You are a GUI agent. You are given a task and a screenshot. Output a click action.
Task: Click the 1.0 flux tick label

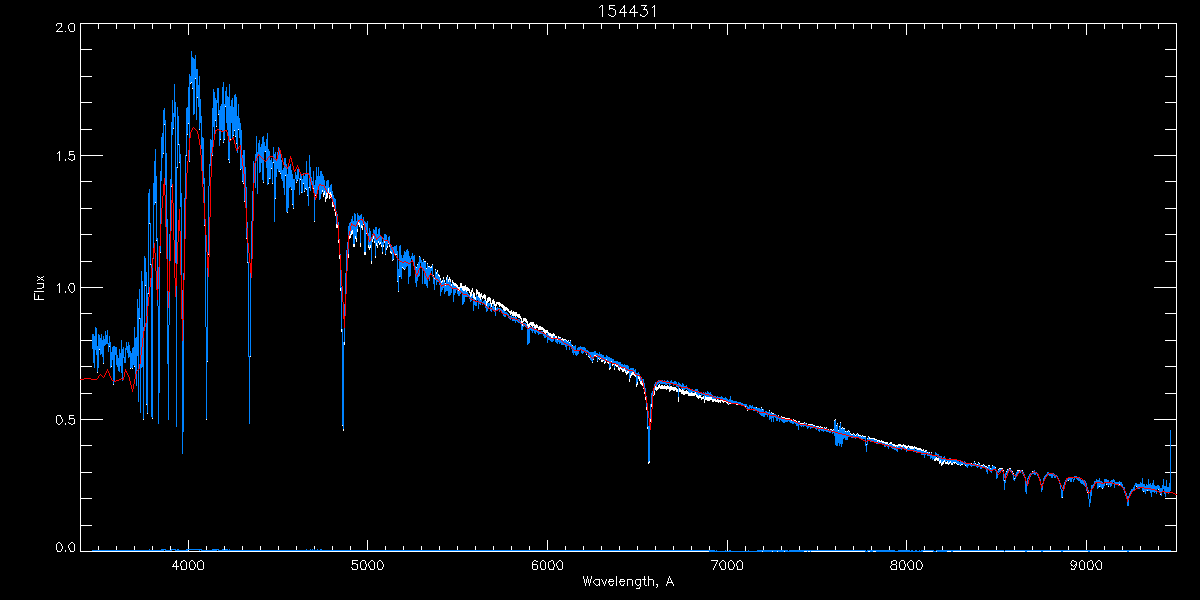point(65,288)
